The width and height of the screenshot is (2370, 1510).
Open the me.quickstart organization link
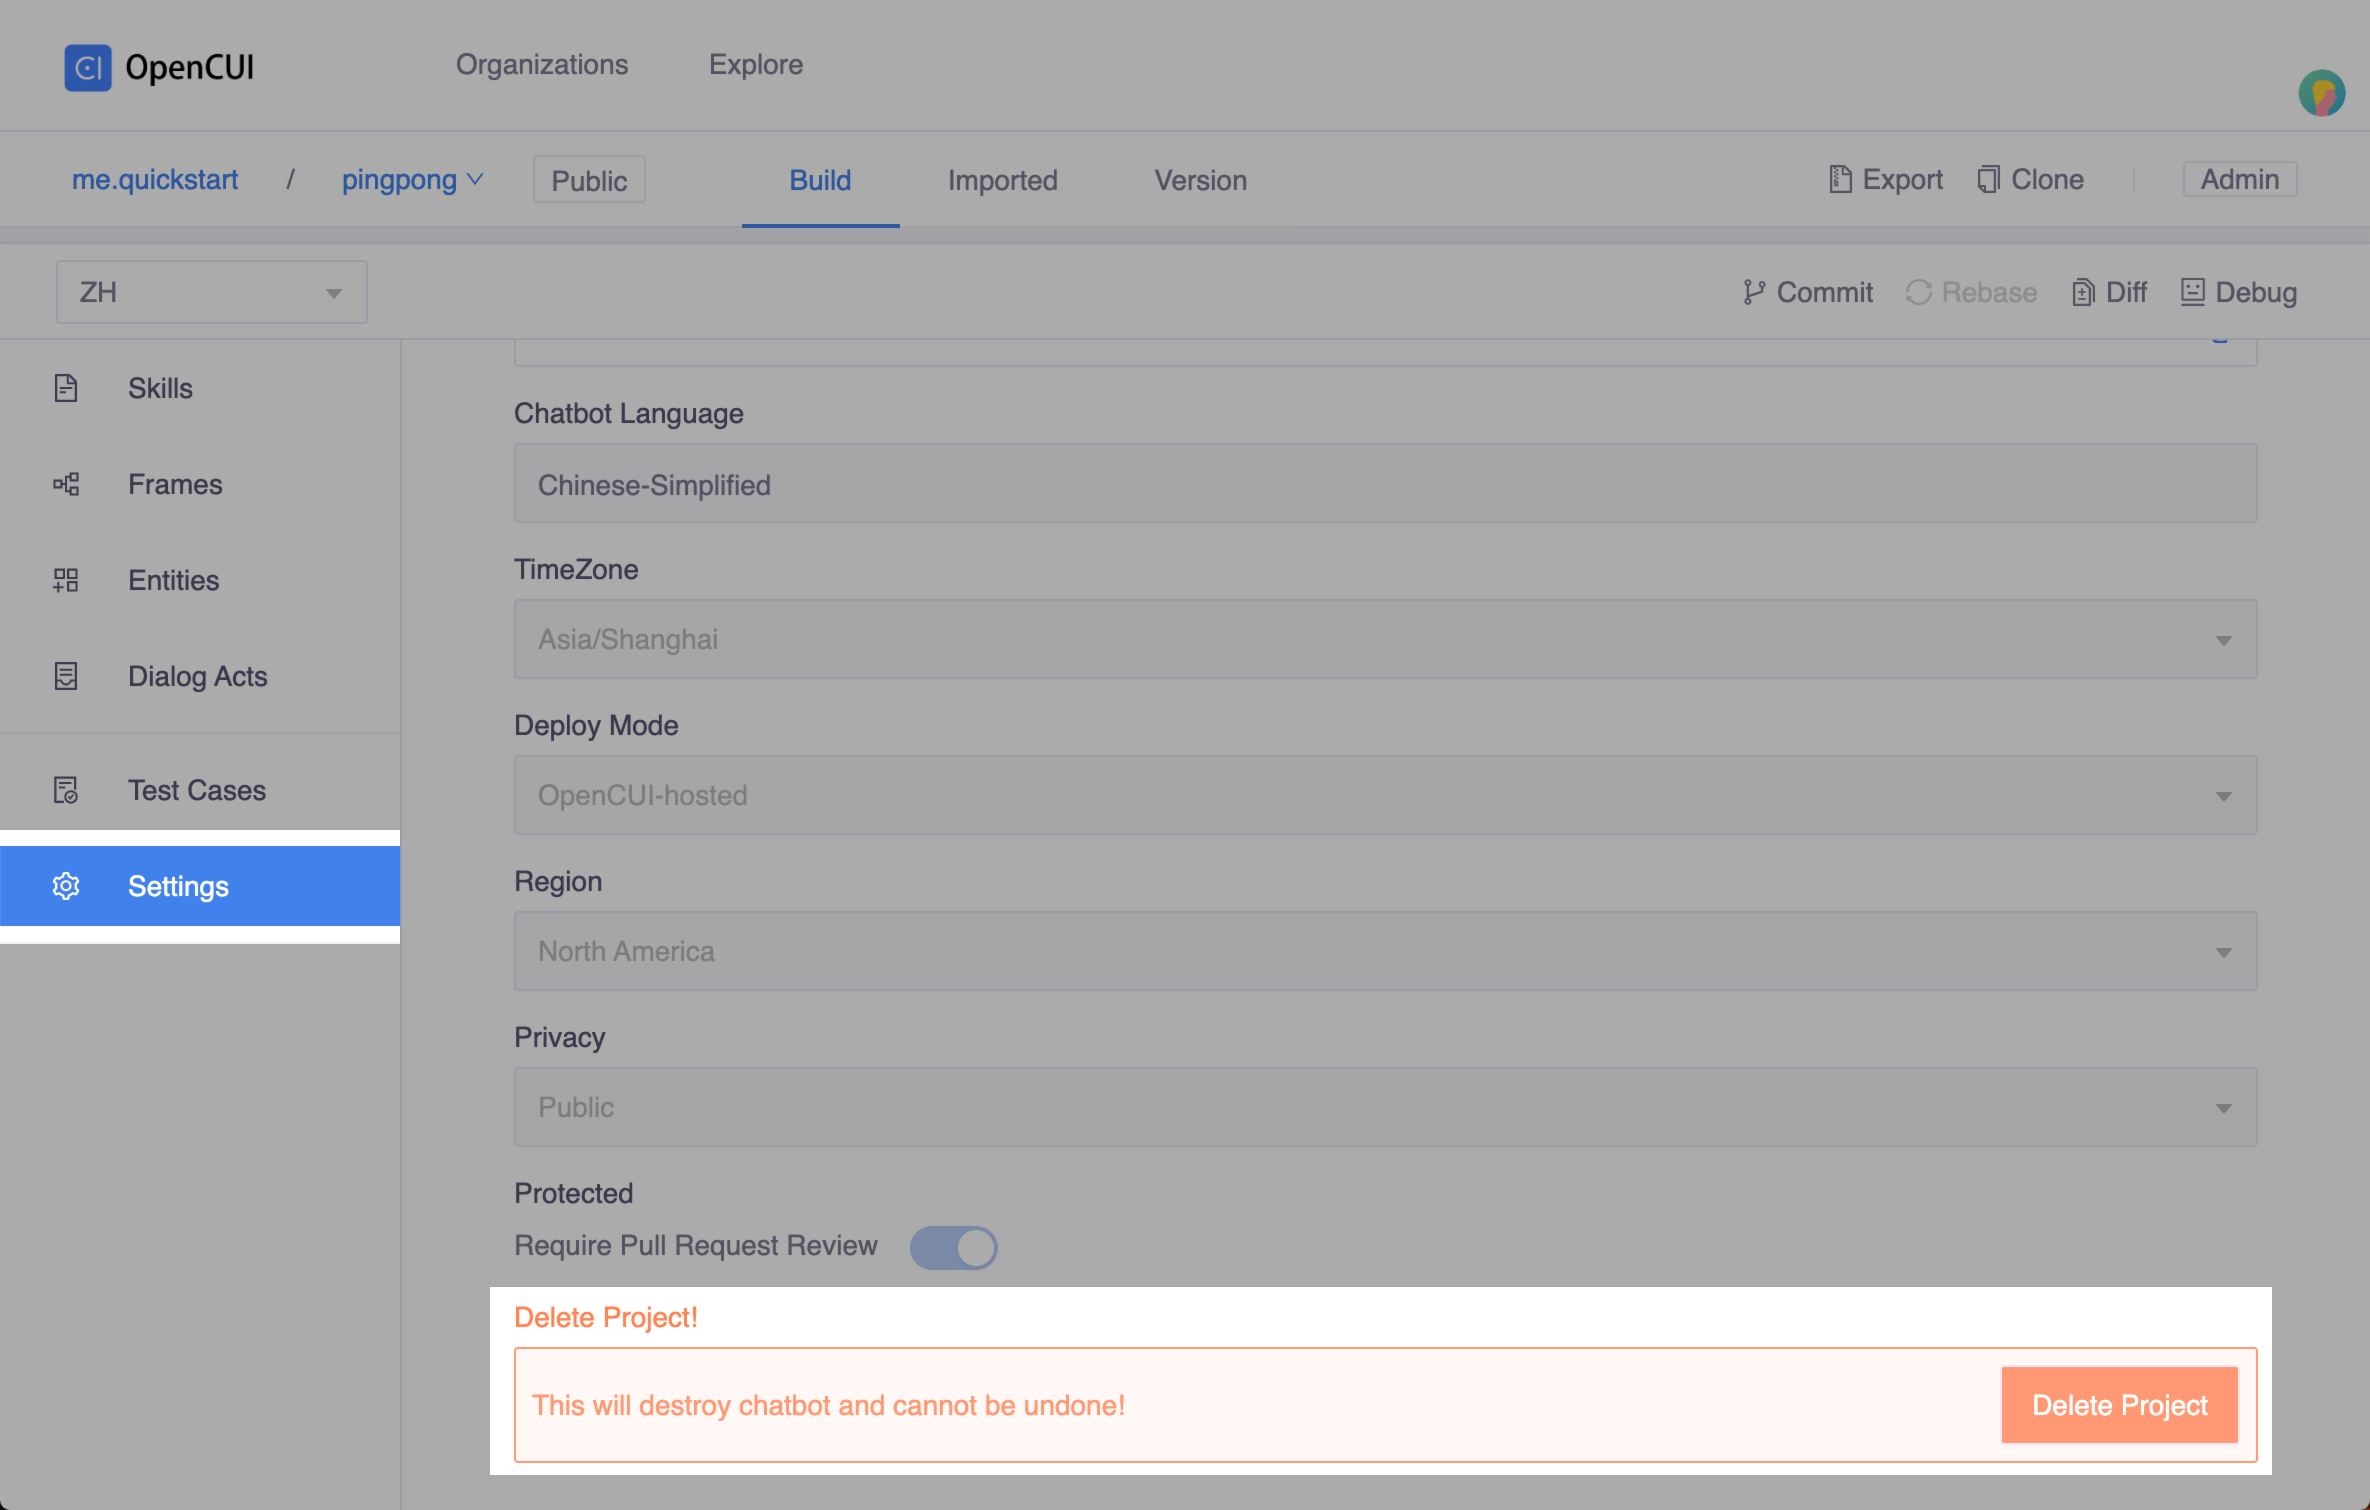(x=155, y=180)
